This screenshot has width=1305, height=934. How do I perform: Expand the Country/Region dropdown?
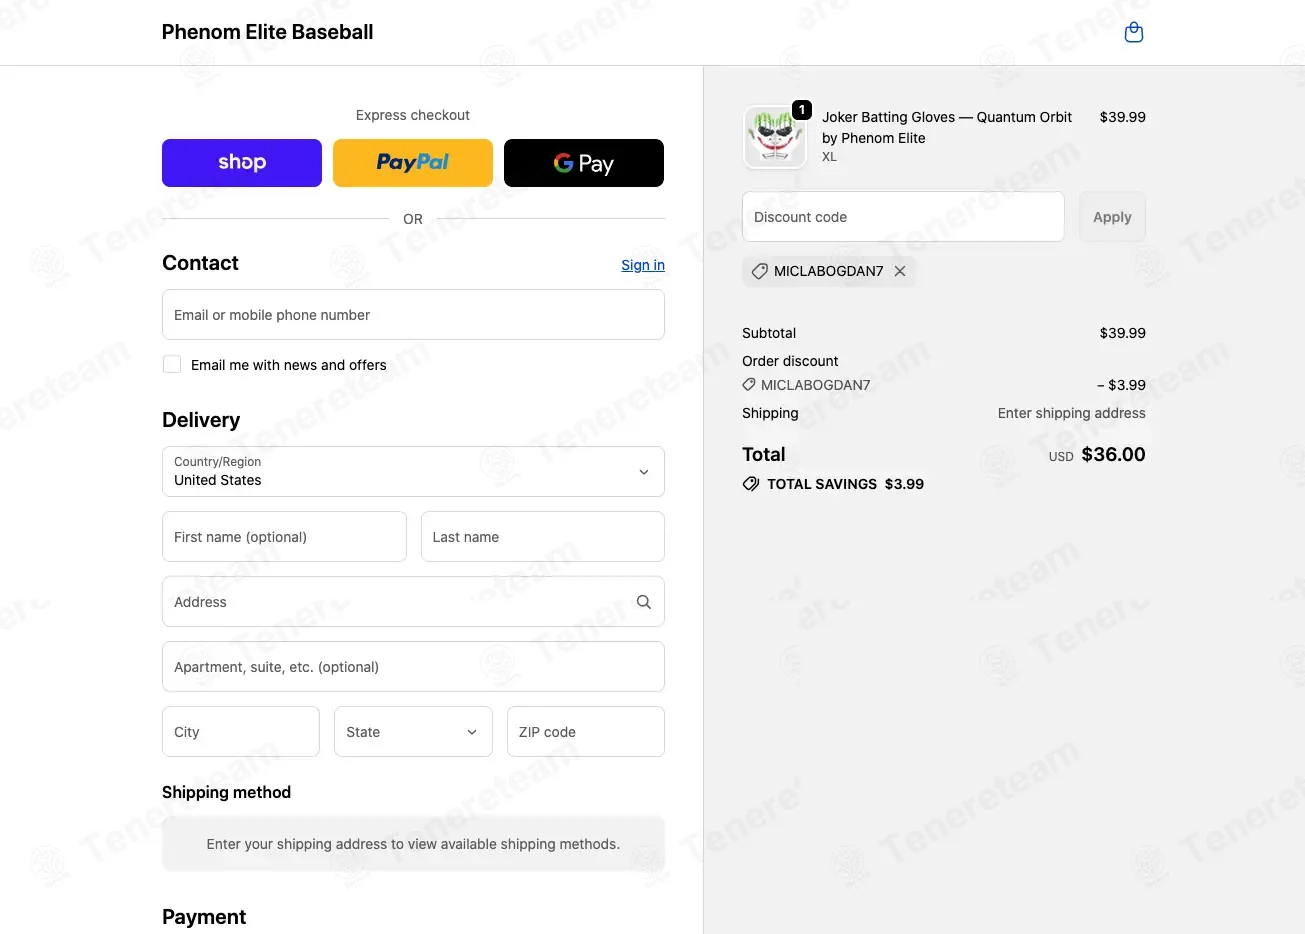tap(413, 471)
